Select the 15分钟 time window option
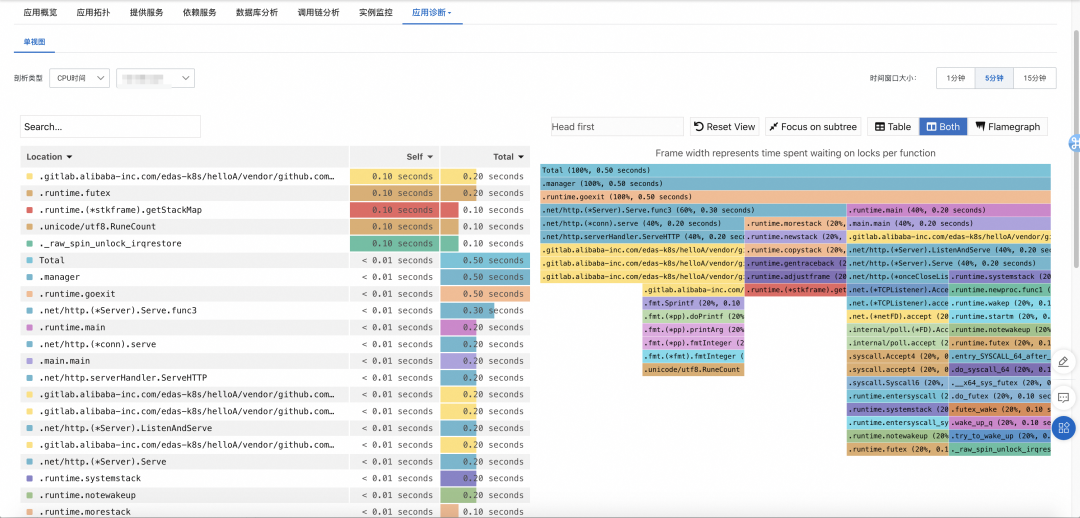 [1035, 78]
